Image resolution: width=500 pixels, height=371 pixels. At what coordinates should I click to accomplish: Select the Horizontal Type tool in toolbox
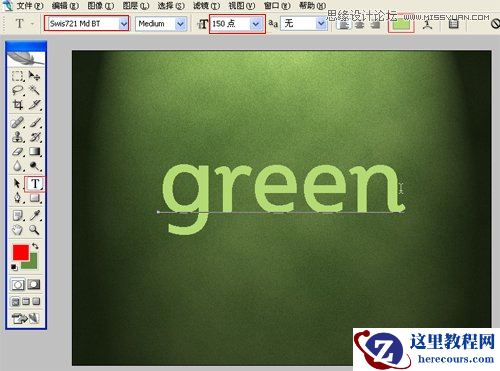pyautogui.click(x=35, y=184)
